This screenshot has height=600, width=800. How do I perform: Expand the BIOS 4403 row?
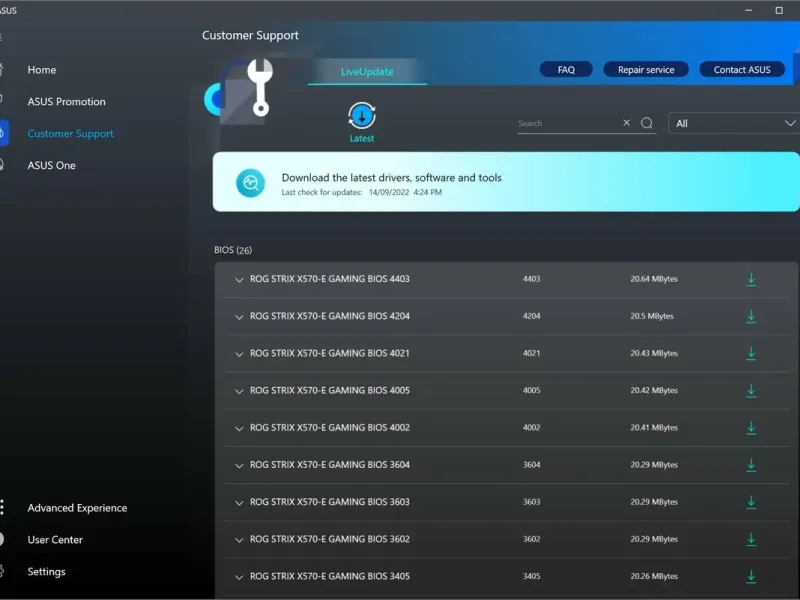[239, 280]
